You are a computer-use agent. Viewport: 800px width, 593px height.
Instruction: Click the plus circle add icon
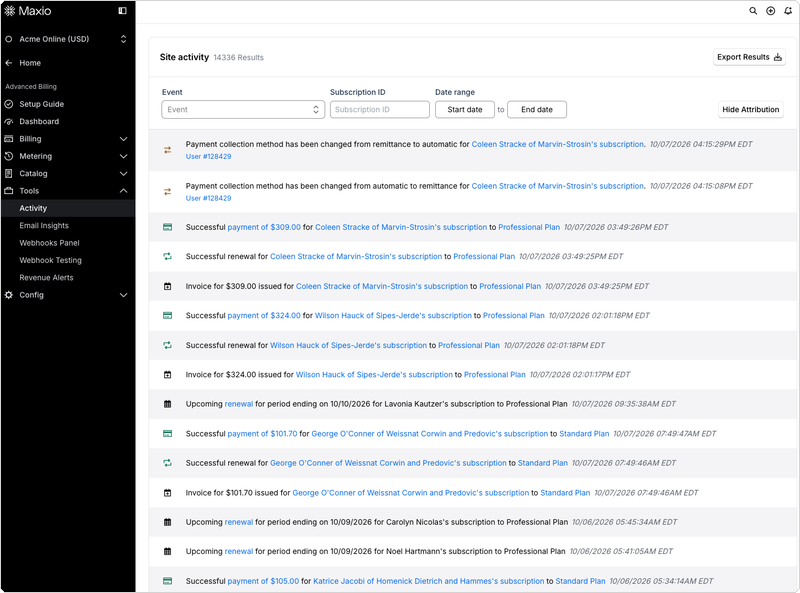pos(770,11)
